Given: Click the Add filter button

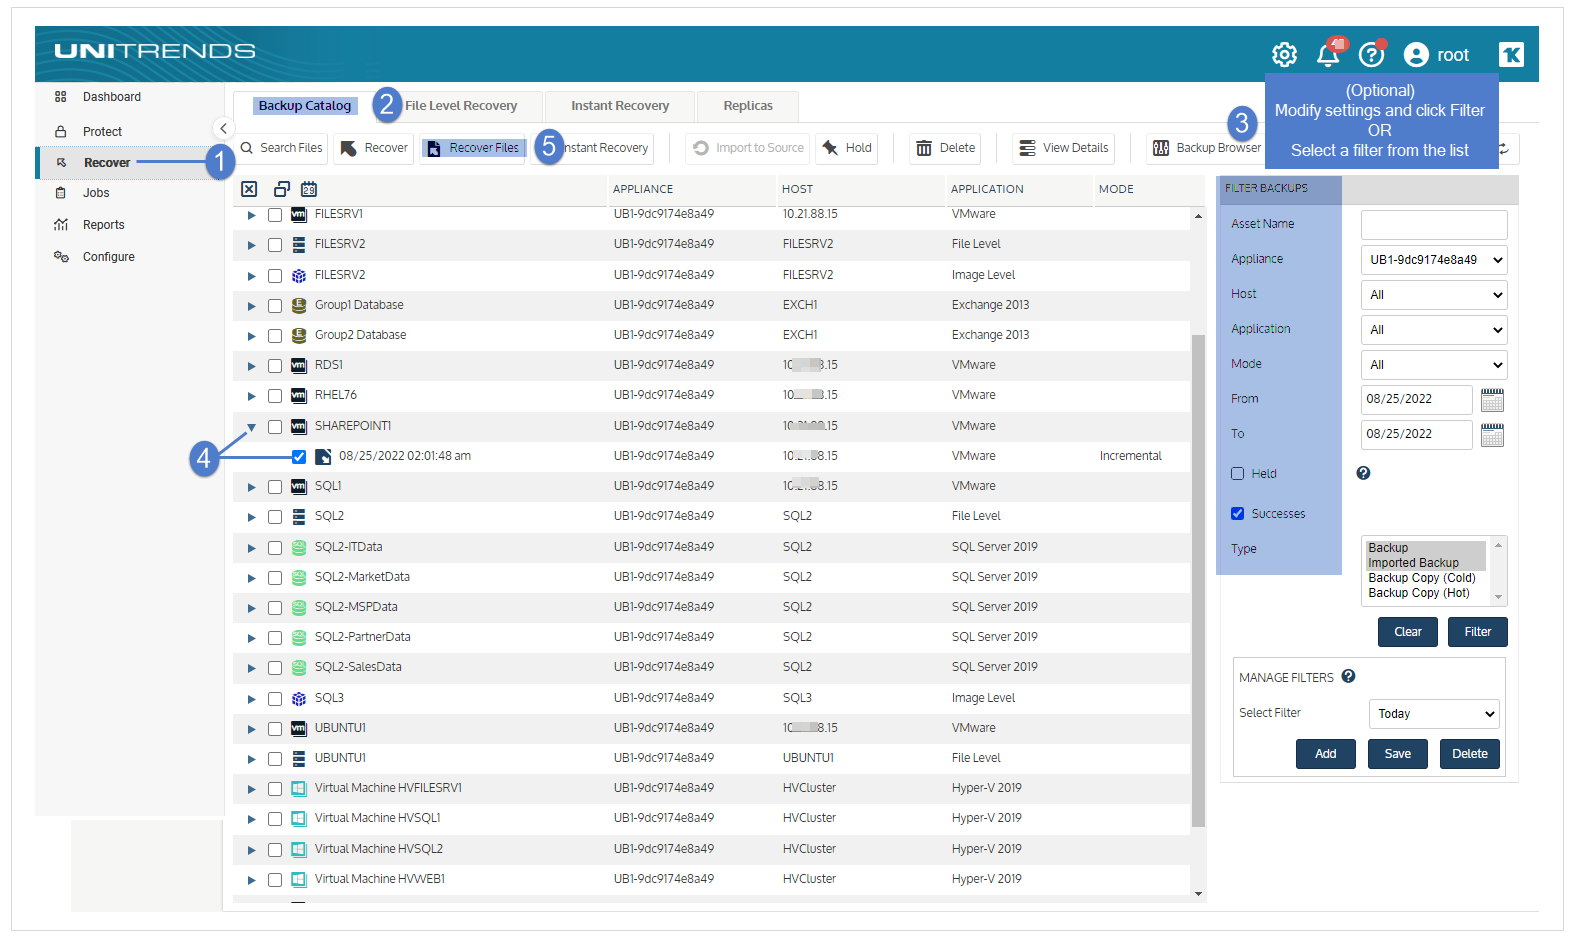Looking at the screenshot, I should (x=1326, y=754).
